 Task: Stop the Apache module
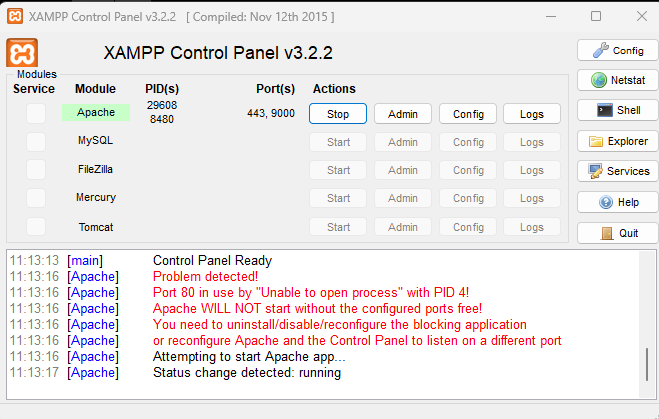pos(338,114)
